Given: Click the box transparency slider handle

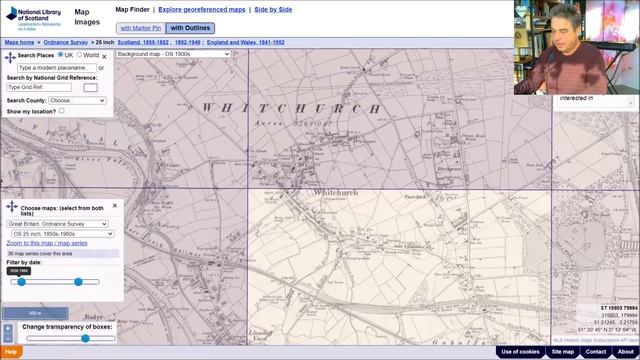Looking at the screenshot, I should tap(85, 338).
